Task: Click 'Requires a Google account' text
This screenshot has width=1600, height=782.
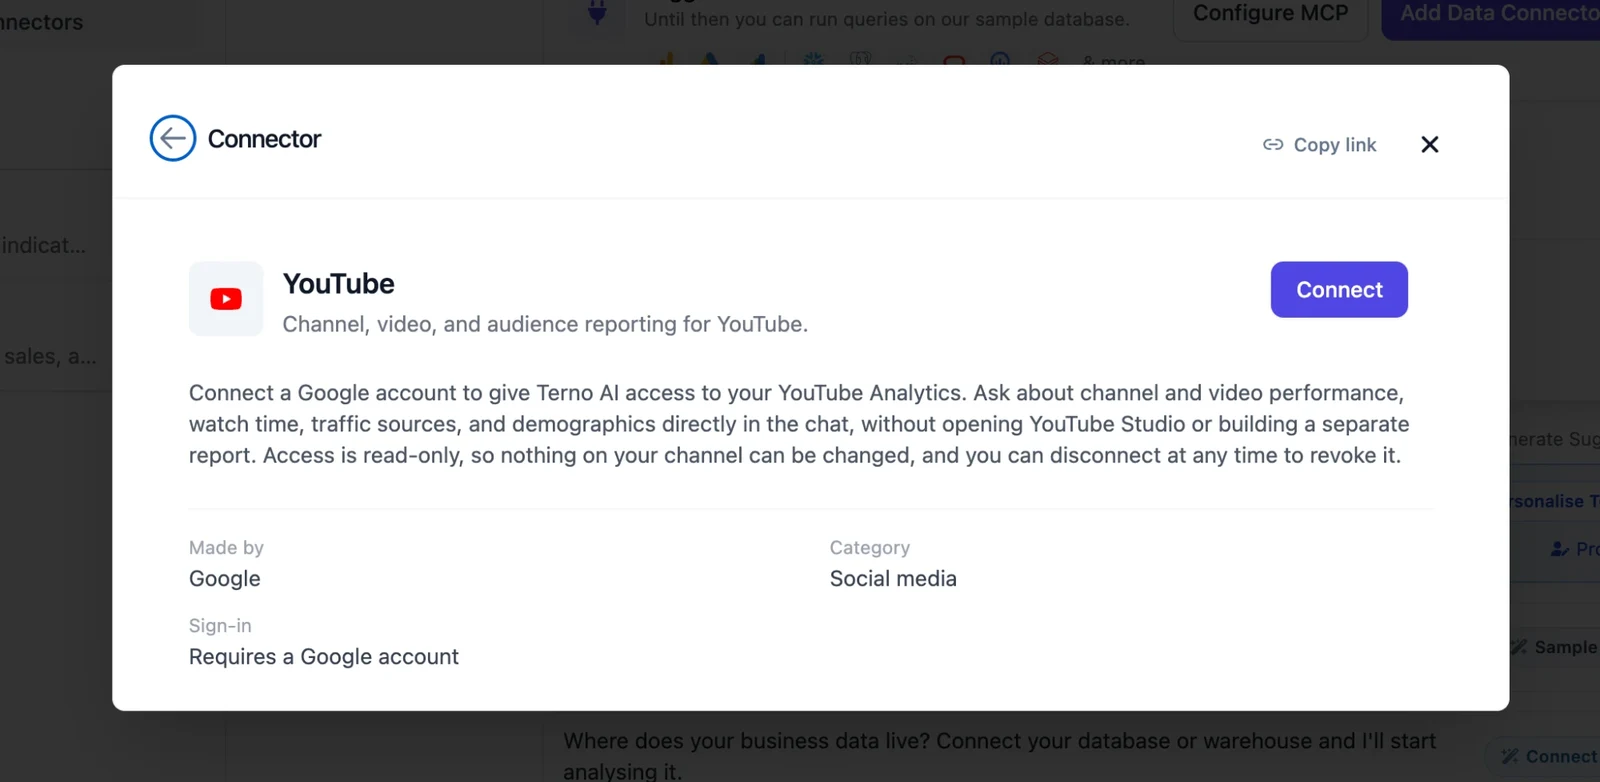Action: click(x=324, y=657)
